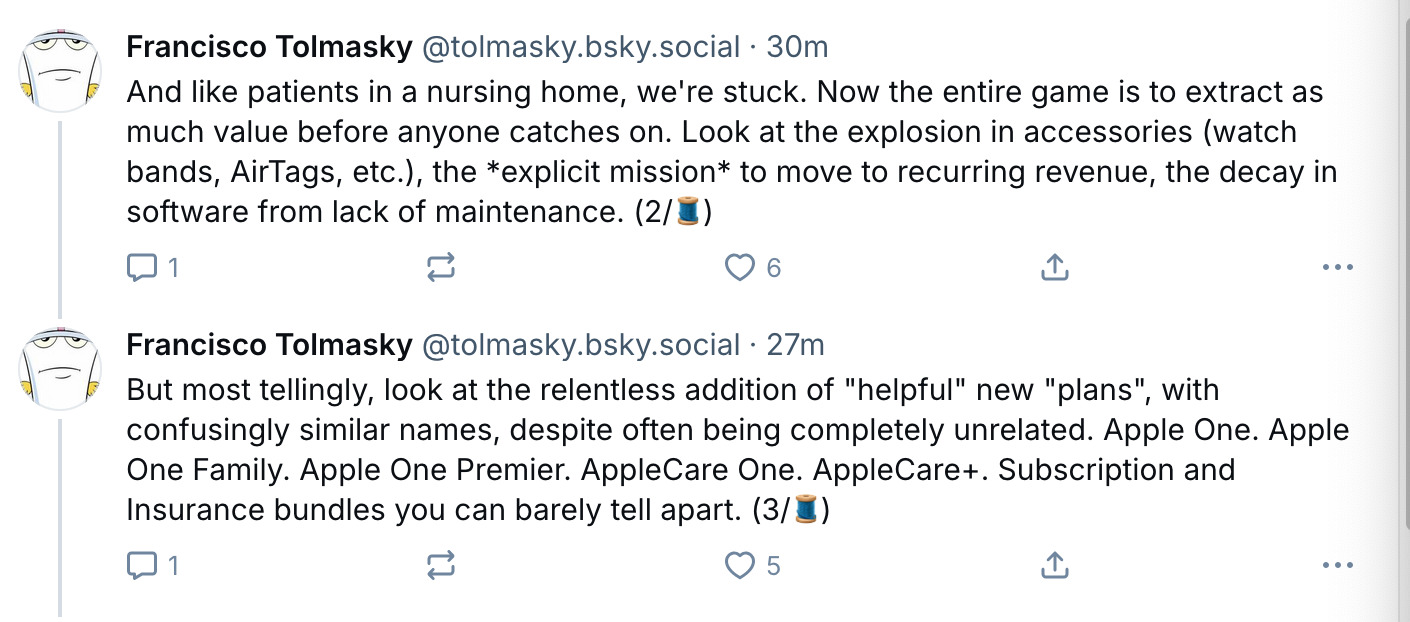Repost the thread post marked 3/🧵
The height and width of the screenshot is (622, 1410).
pyautogui.click(x=441, y=566)
